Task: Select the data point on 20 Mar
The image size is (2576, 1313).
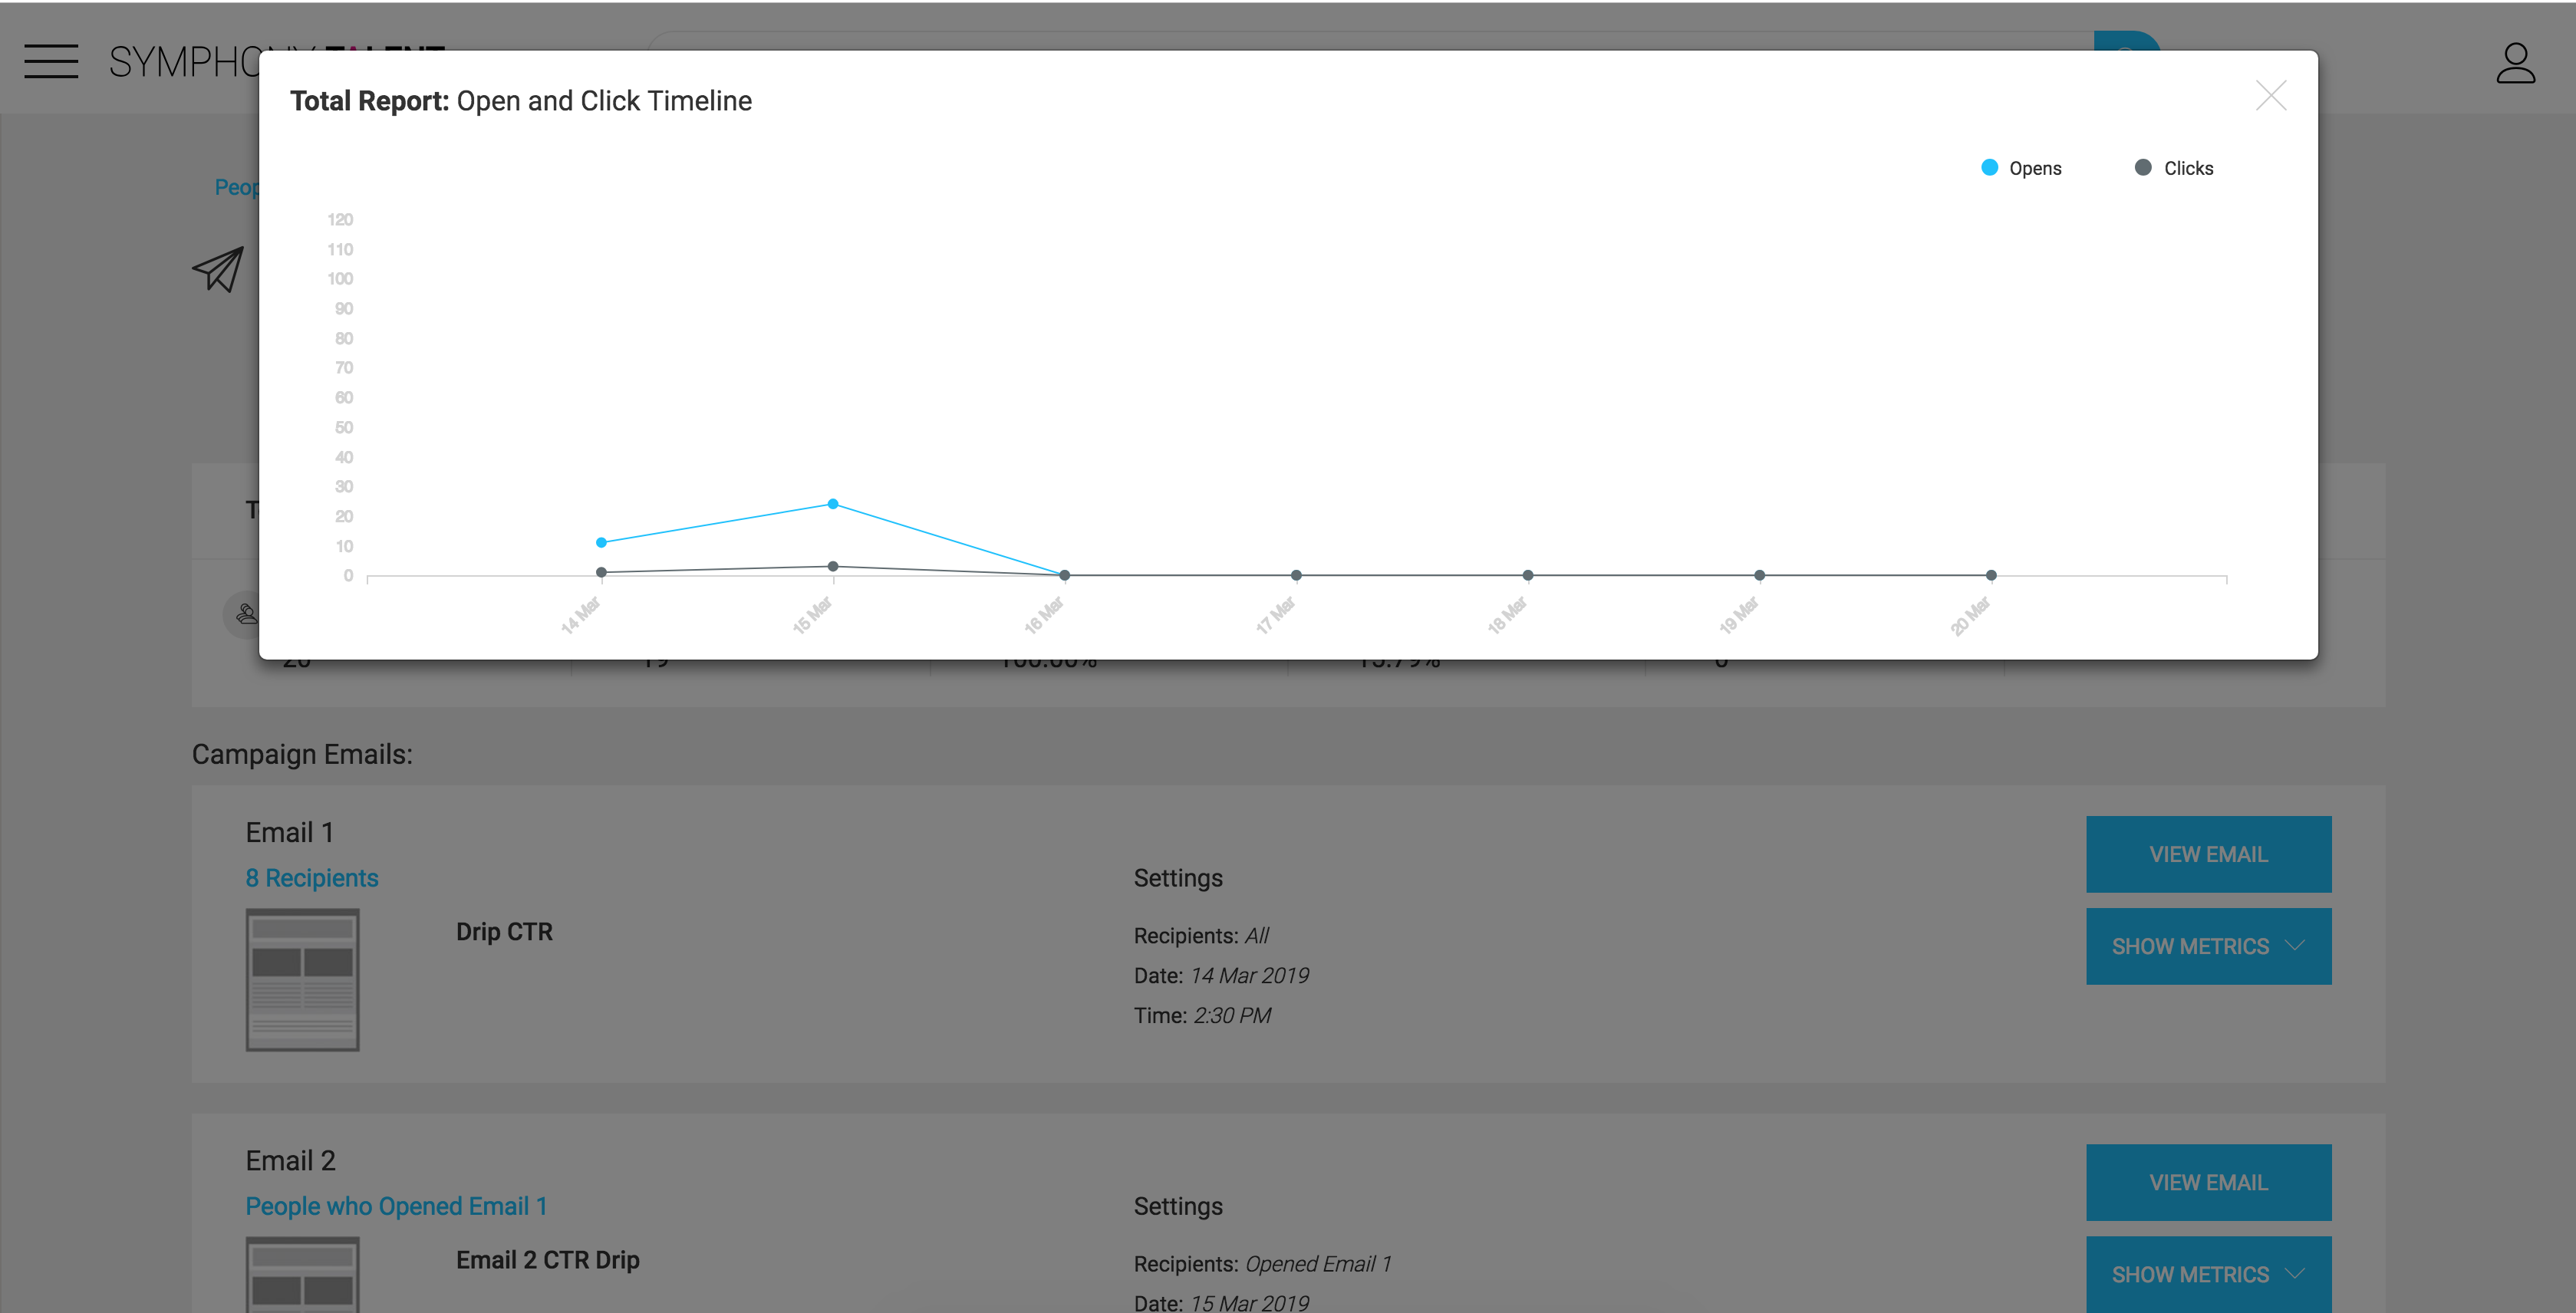Action: coord(1991,575)
